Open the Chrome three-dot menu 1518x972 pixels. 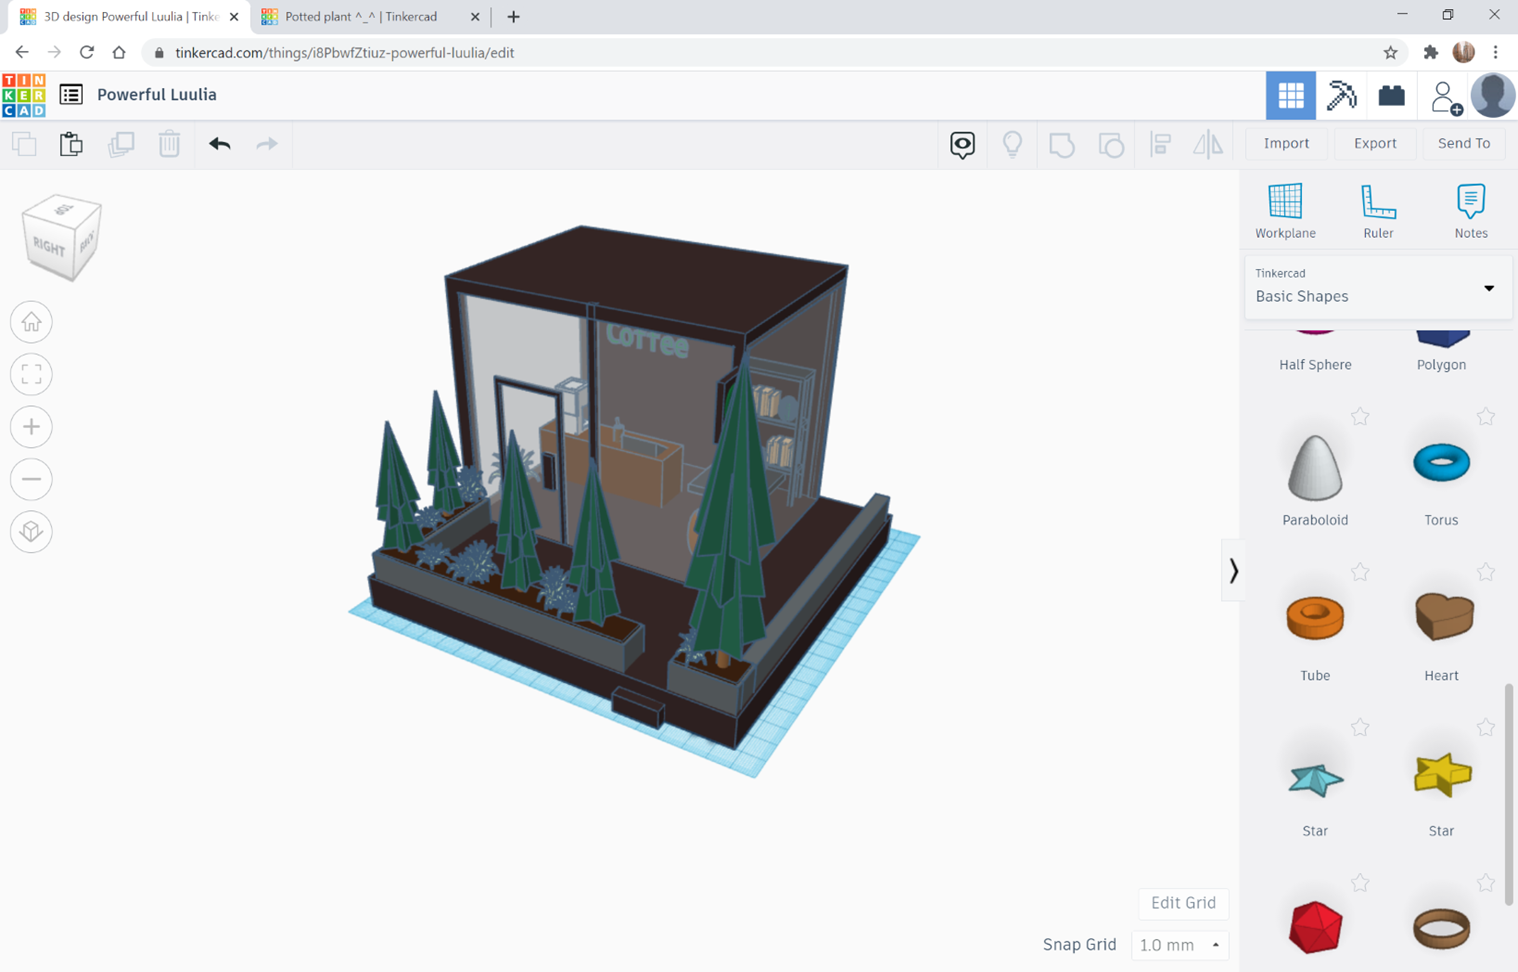[1496, 53]
